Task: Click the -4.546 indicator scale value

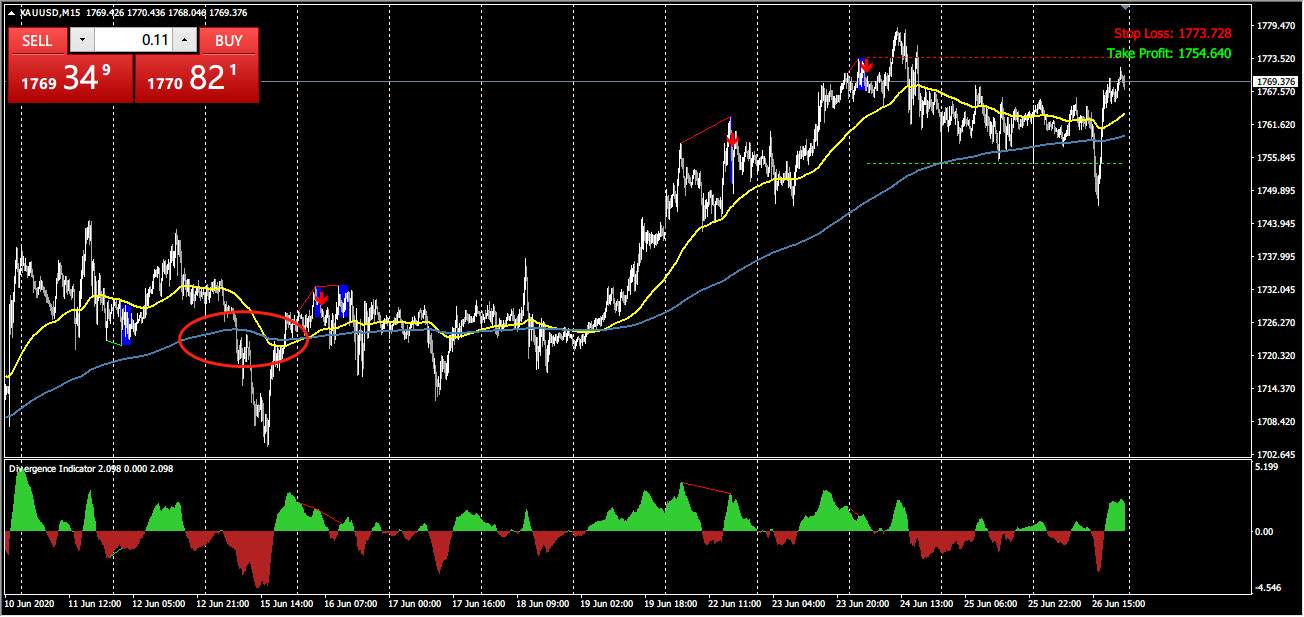Action: pyautogui.click(x=1268, y=589)
